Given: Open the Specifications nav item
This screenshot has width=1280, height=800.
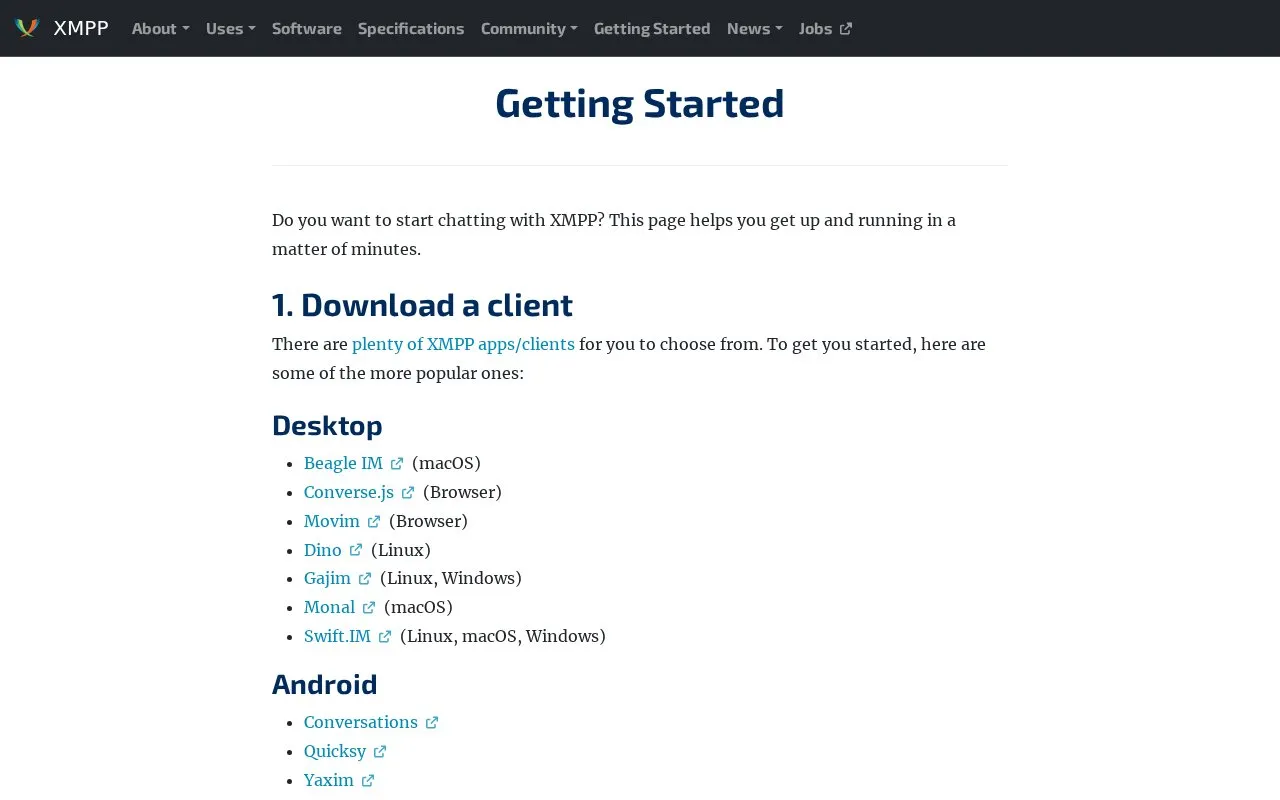Looking at the screenshot, I should (411, 28).
